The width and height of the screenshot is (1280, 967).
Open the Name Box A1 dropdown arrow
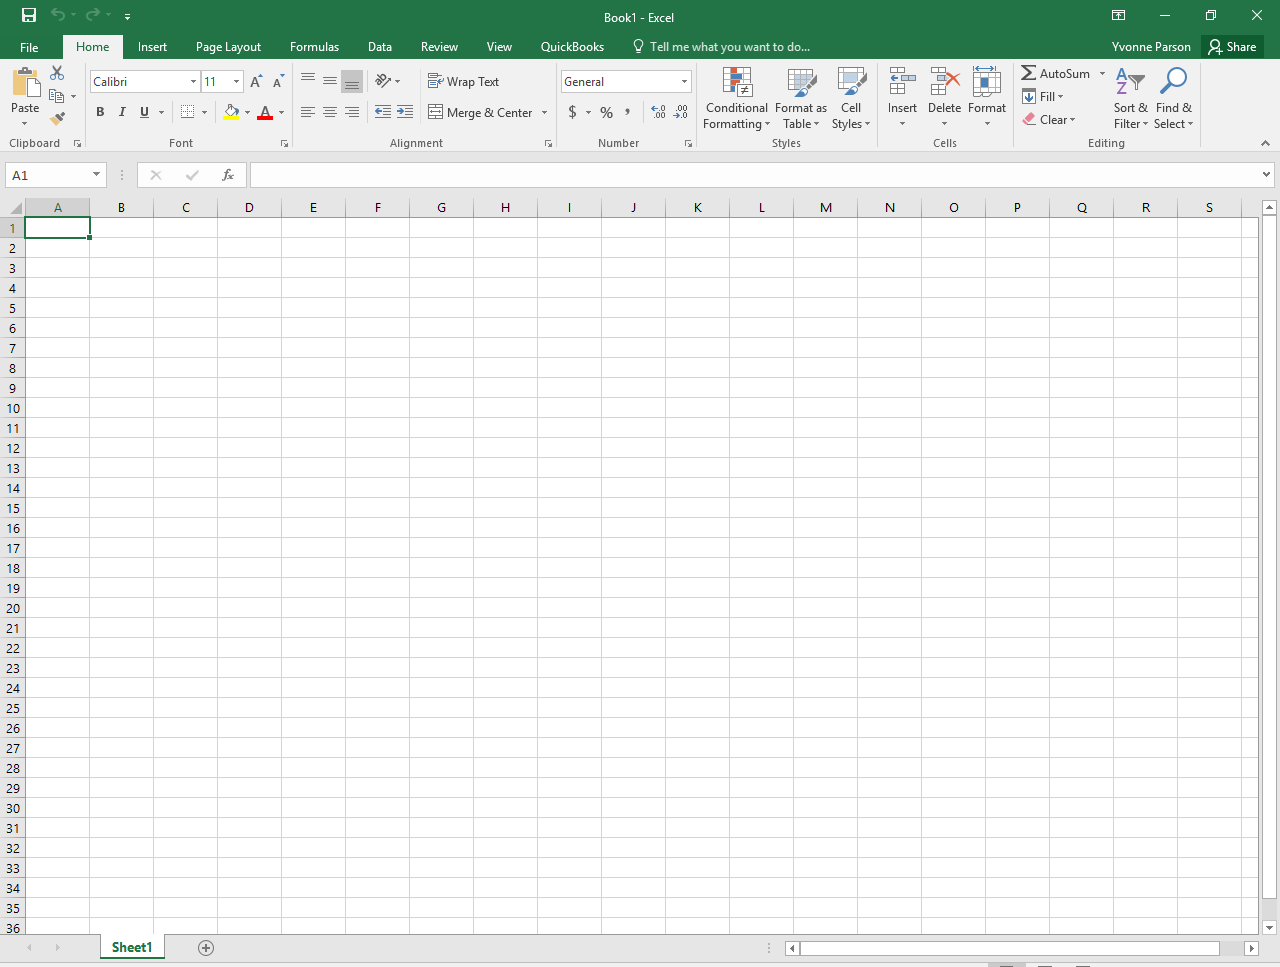96,175
